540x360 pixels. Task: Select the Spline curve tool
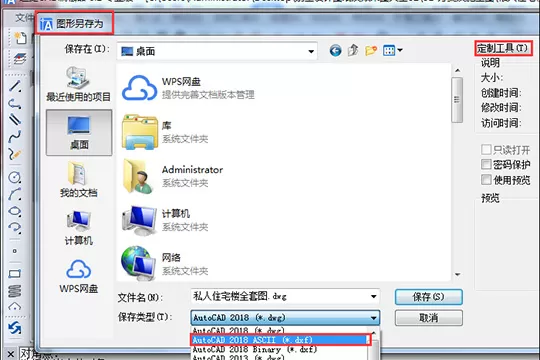[15, 137]
